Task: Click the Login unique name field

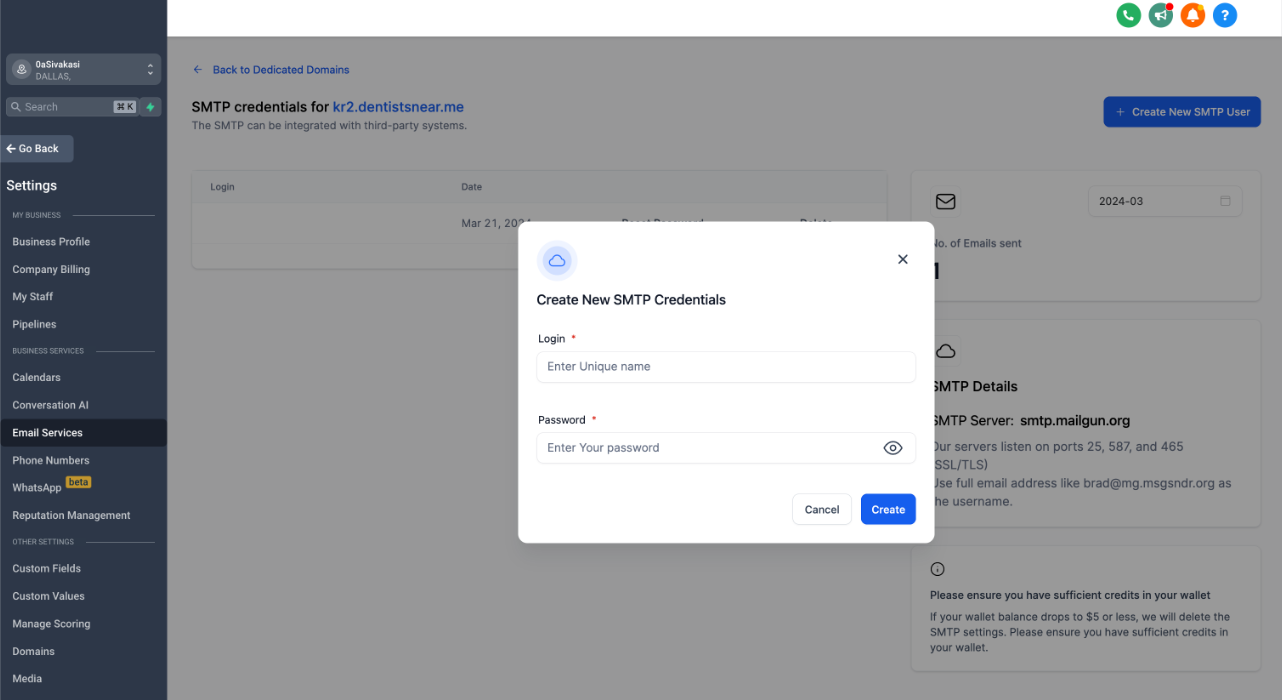Action: point(726,367)
